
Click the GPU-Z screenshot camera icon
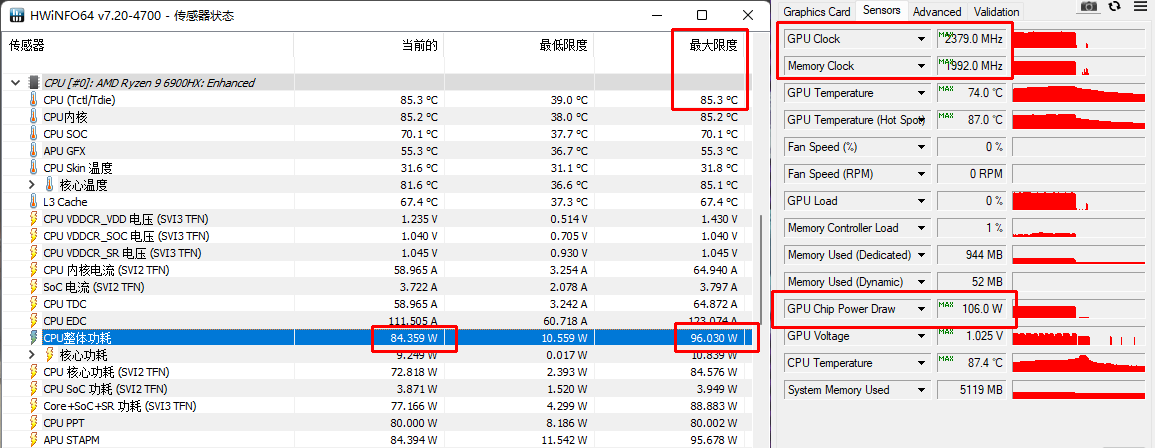(1088, 7)
